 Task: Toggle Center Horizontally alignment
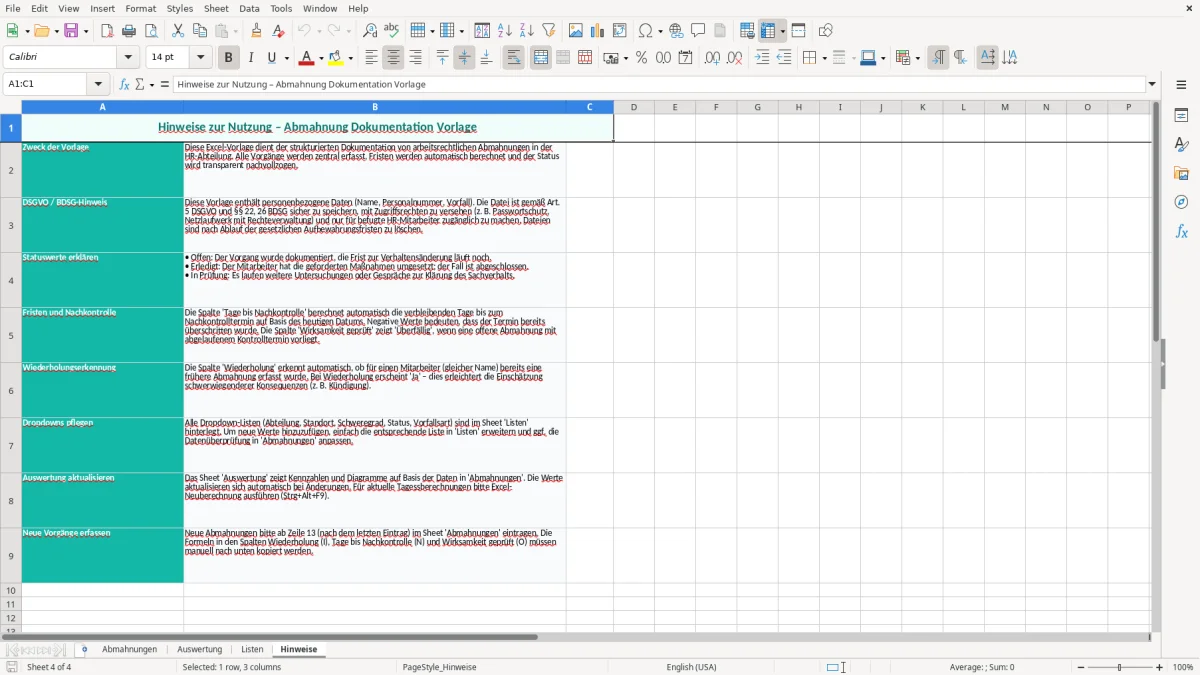(393, 58)
